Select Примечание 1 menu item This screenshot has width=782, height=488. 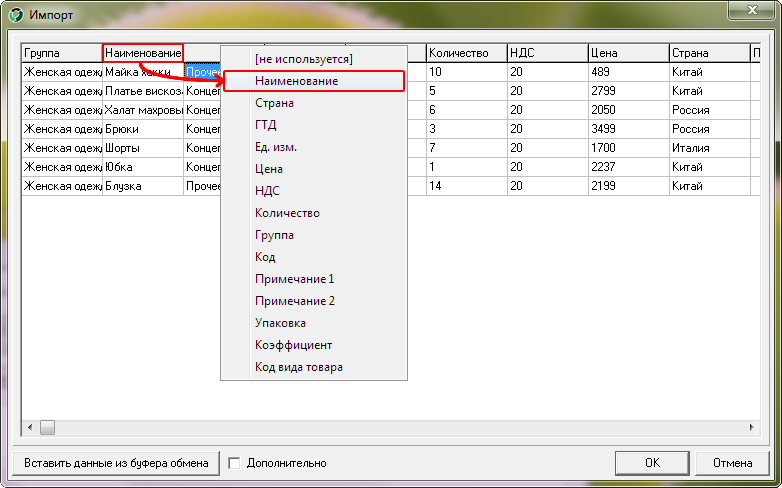[x=294, y=279]
